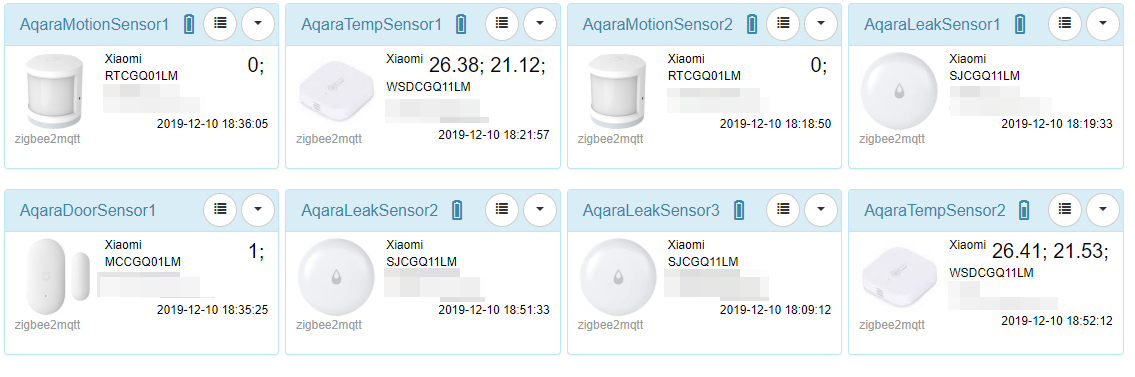Click battery icon next to AqaraLeakSensor2
The width and height of the screenshot is (1135, 377).
tap(457, 211)
